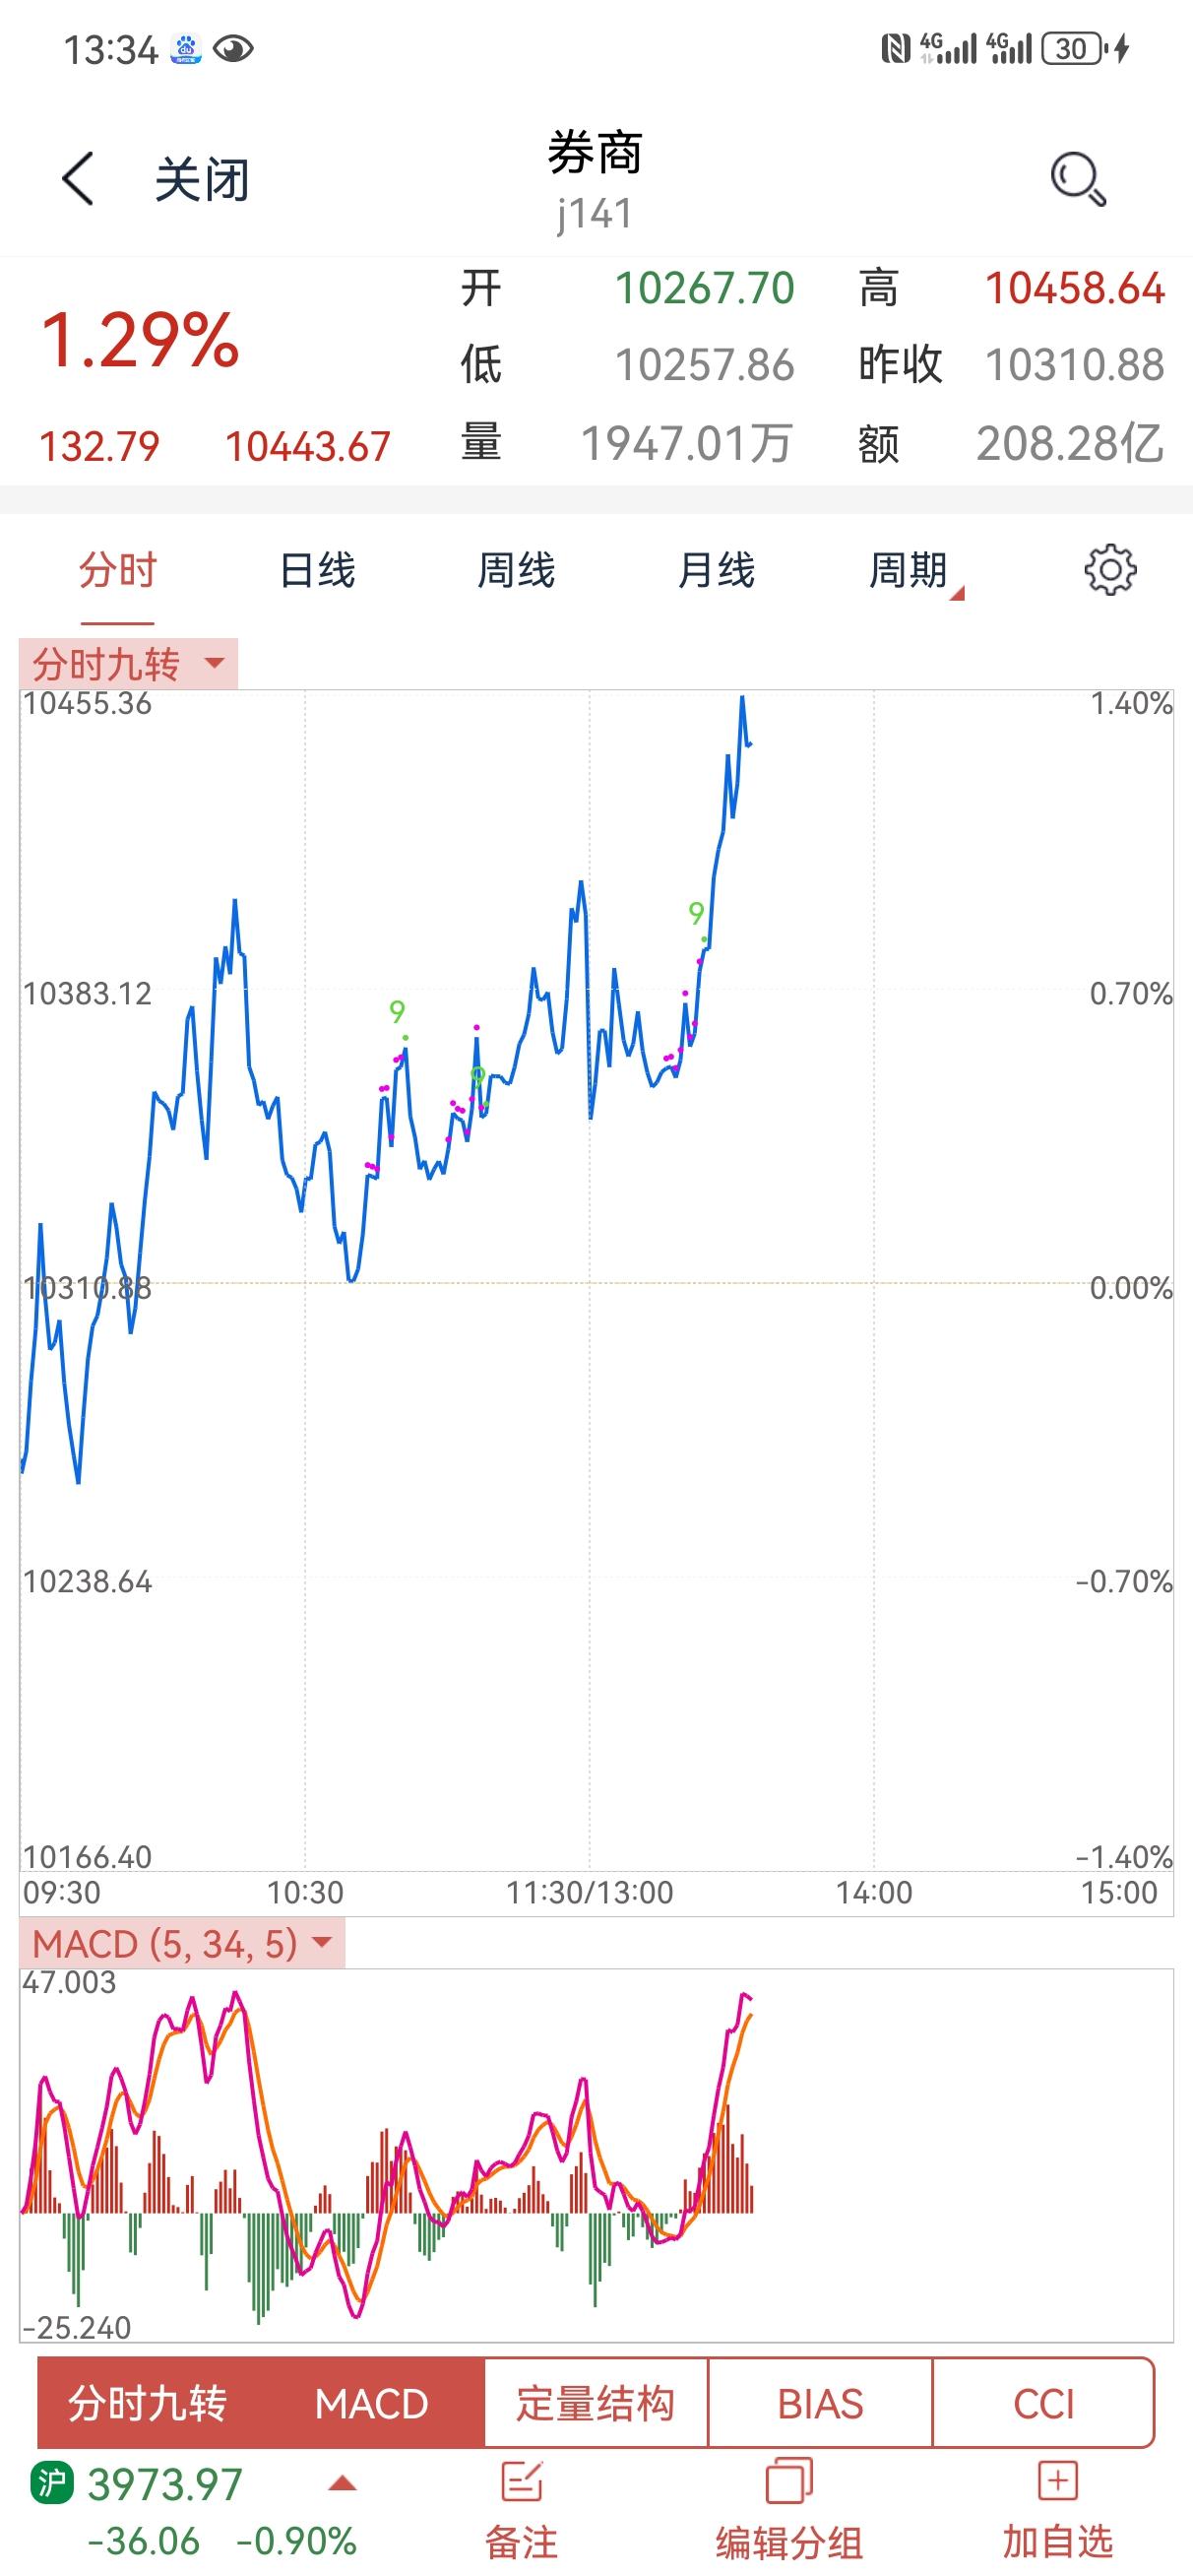1193x2576 pixels.
Task: Tap the green 9 marker near 13:00
Action: (x=696, y=912)
